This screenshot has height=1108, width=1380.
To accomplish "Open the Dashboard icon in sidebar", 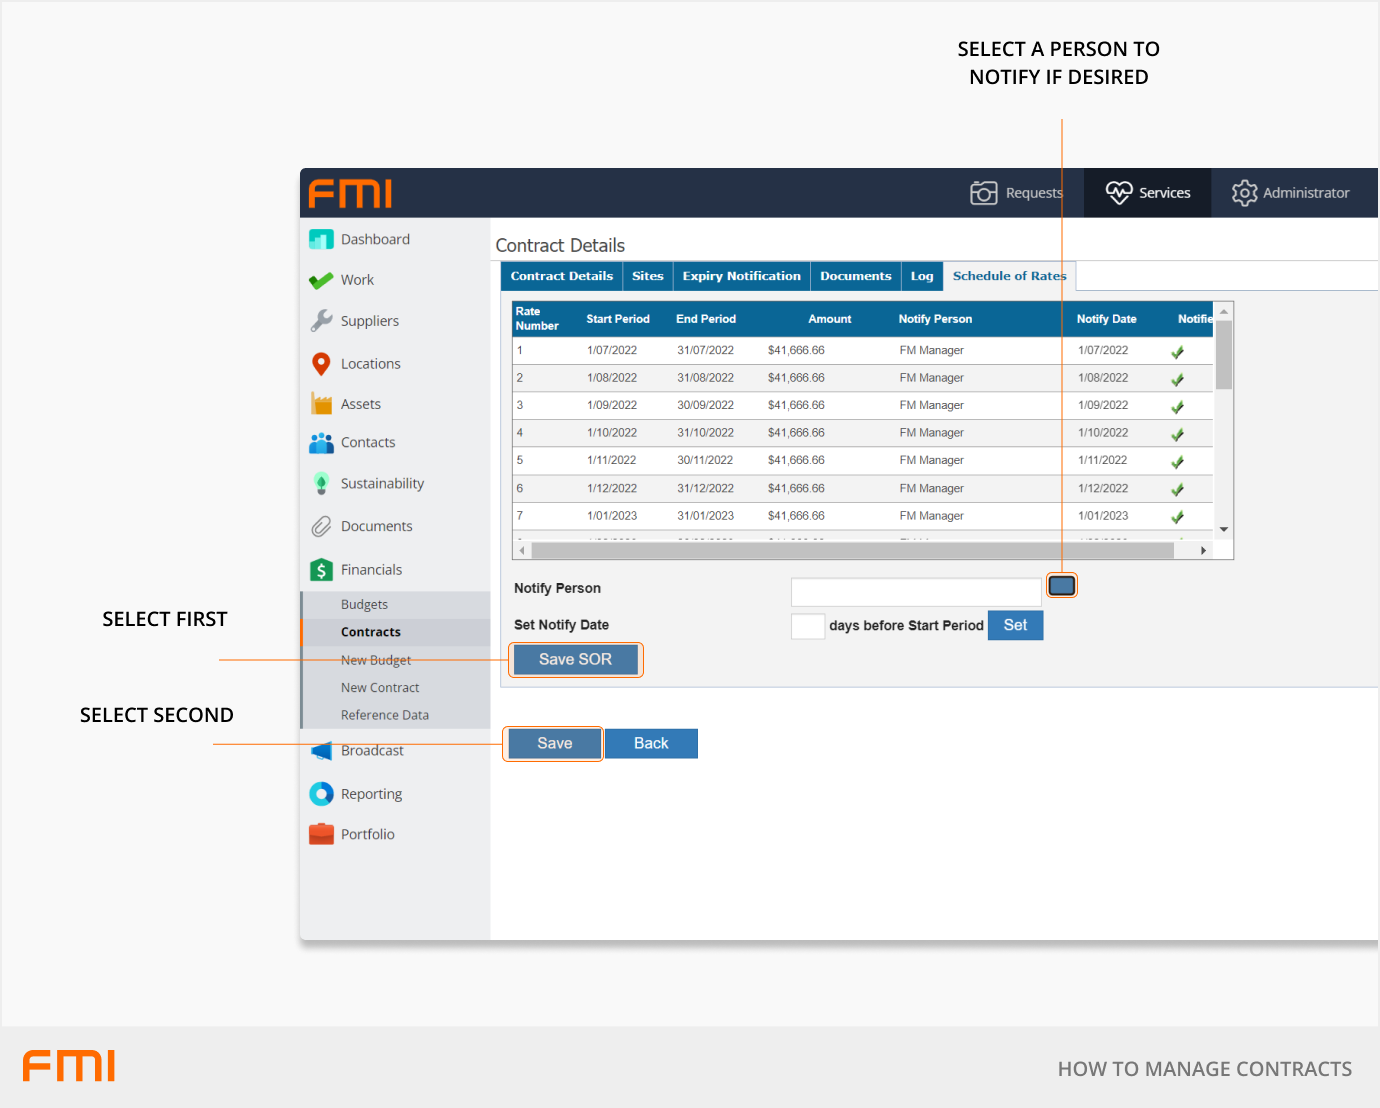I will (321, 240).
